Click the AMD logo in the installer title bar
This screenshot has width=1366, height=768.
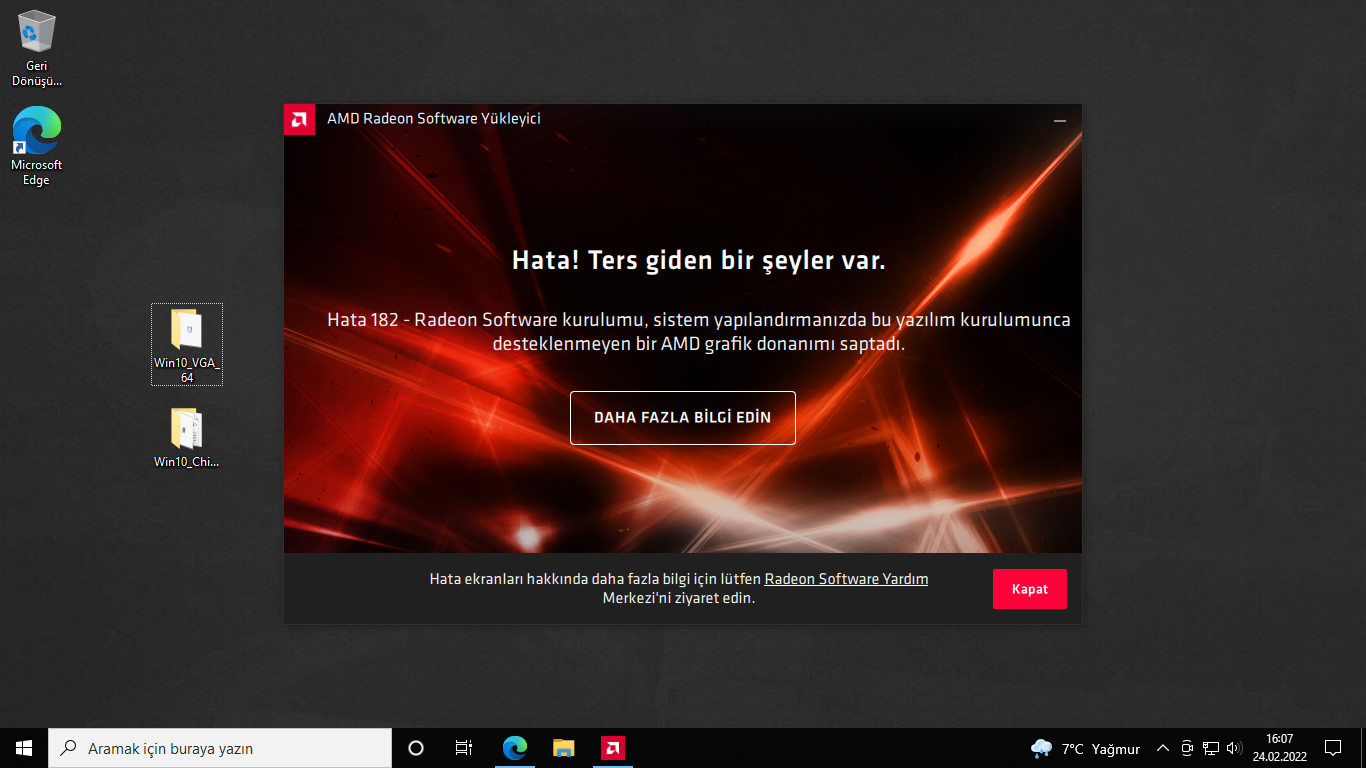pos(299,120)
